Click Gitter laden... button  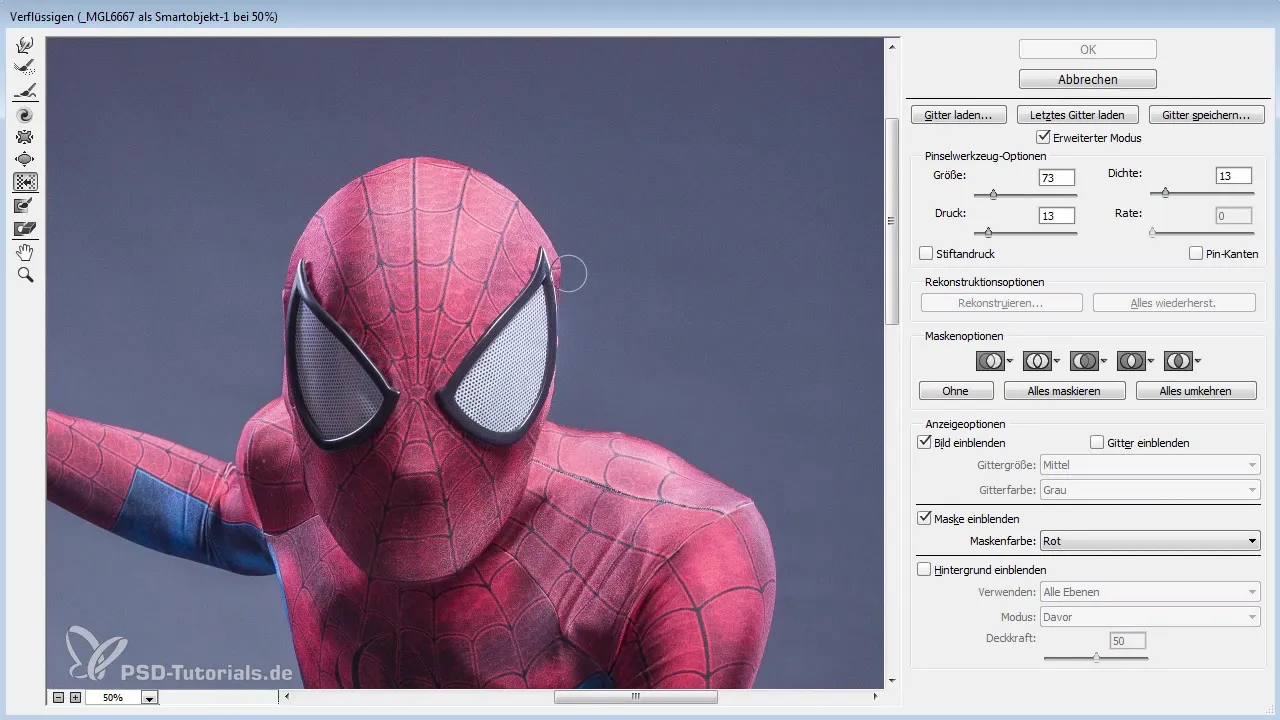[x=958, y=115]
